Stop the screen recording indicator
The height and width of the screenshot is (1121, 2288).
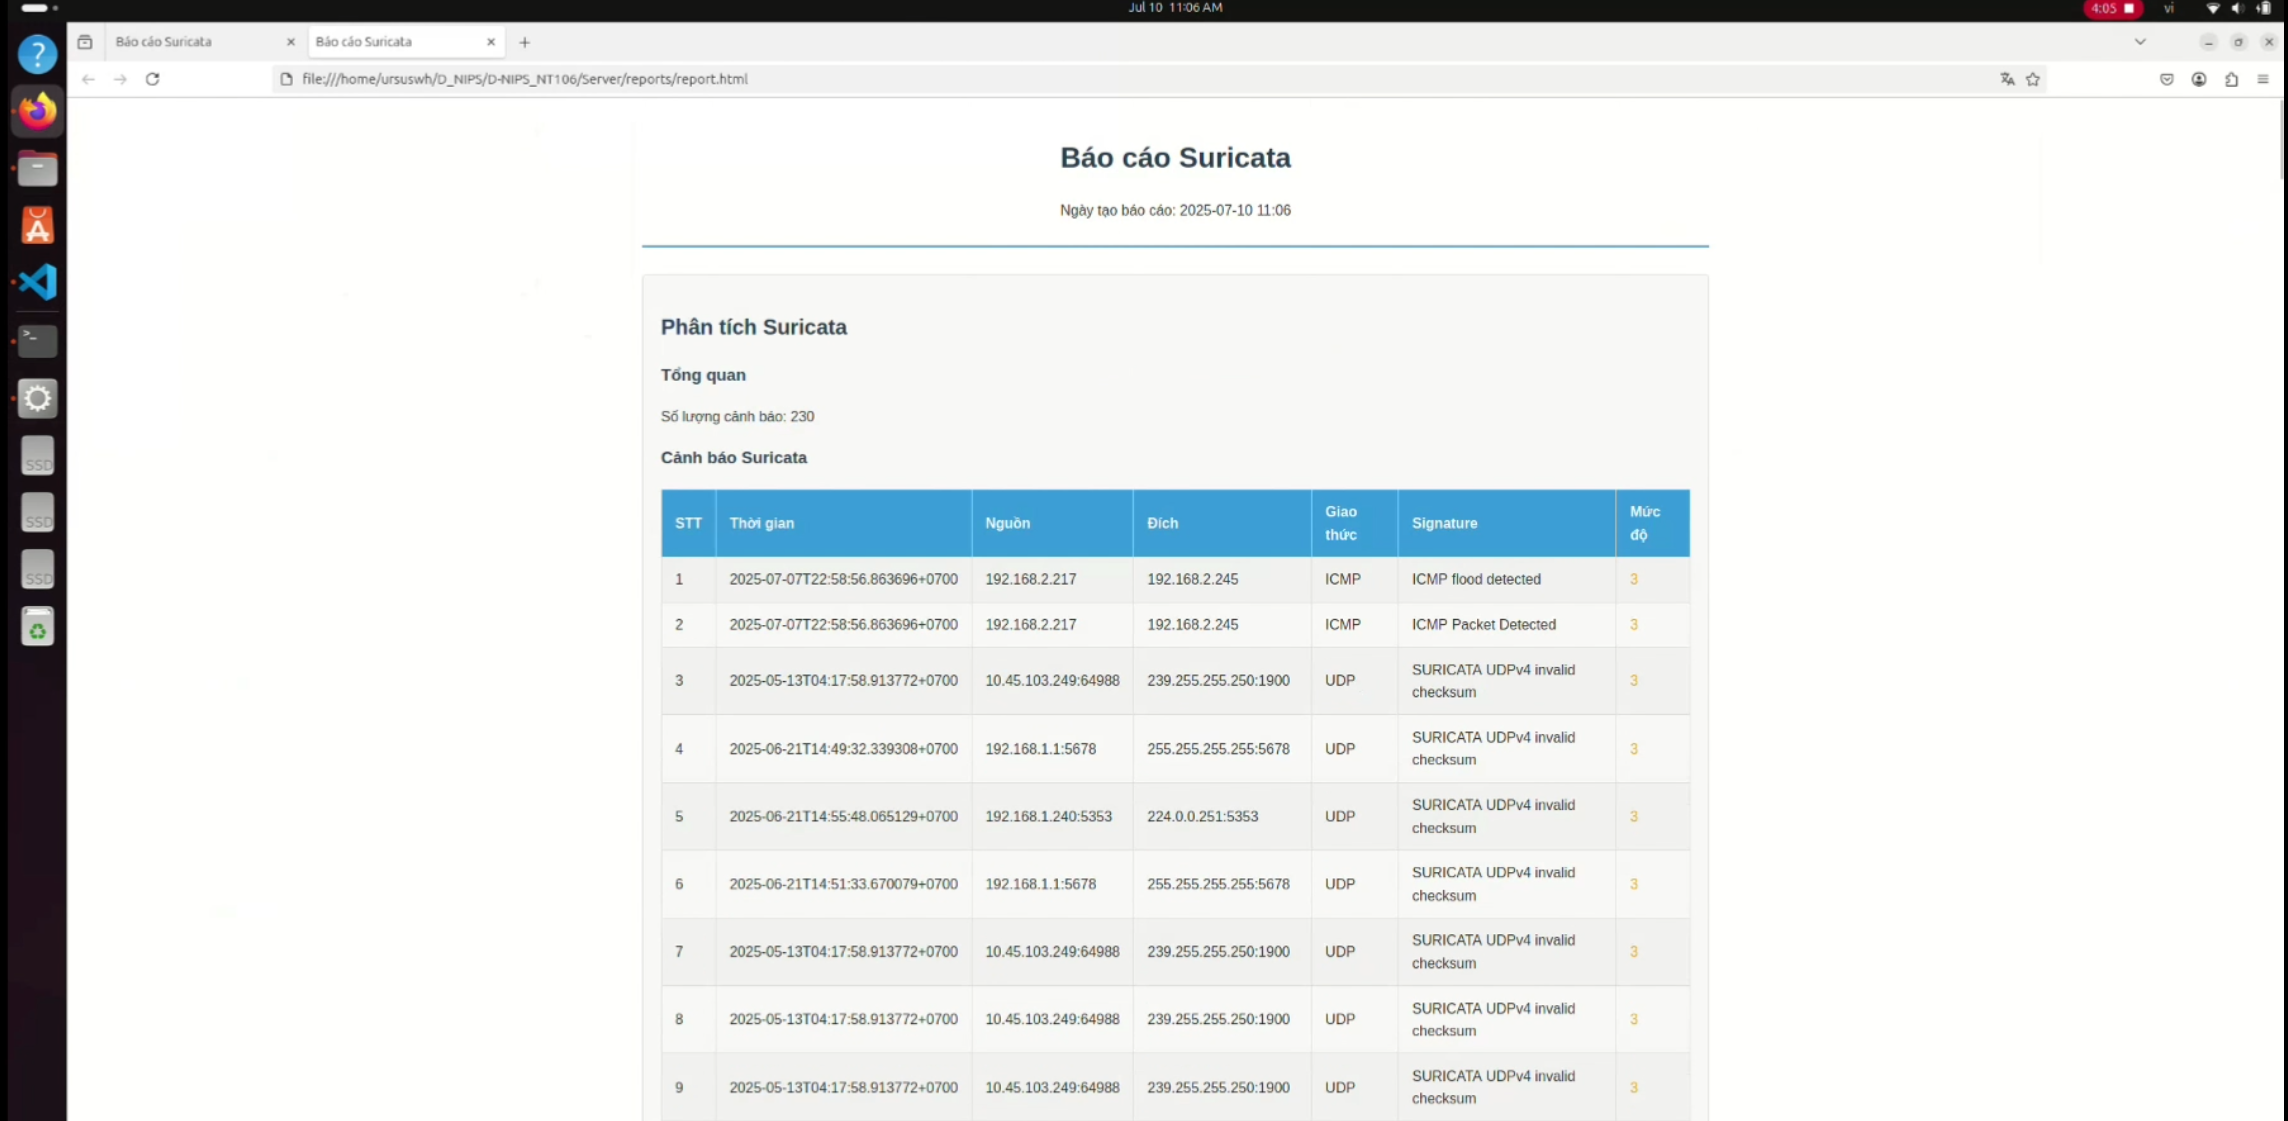[2113, 8]
